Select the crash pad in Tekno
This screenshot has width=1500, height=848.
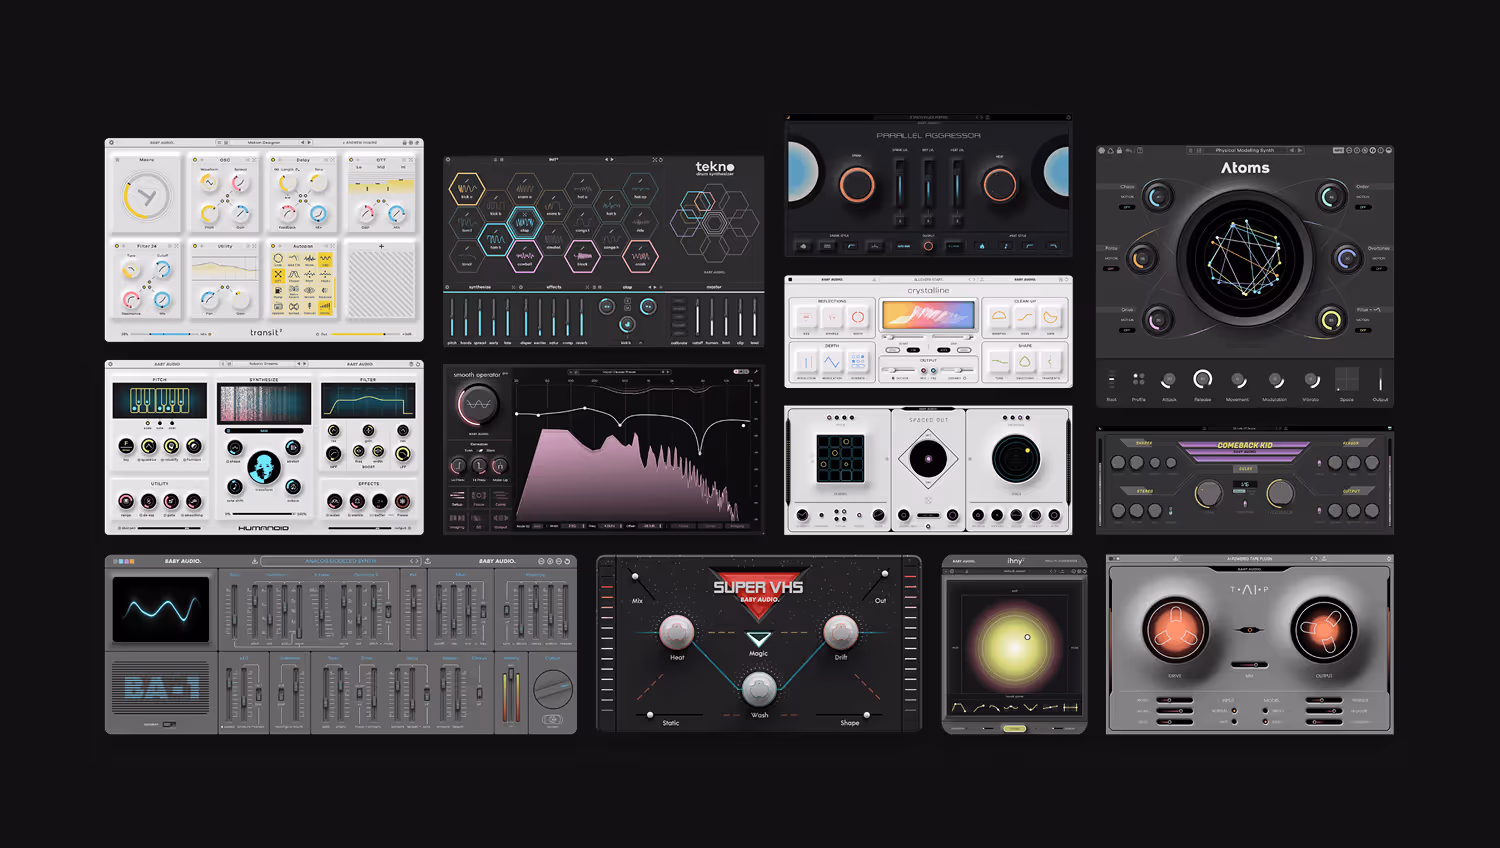coord(640,256)
